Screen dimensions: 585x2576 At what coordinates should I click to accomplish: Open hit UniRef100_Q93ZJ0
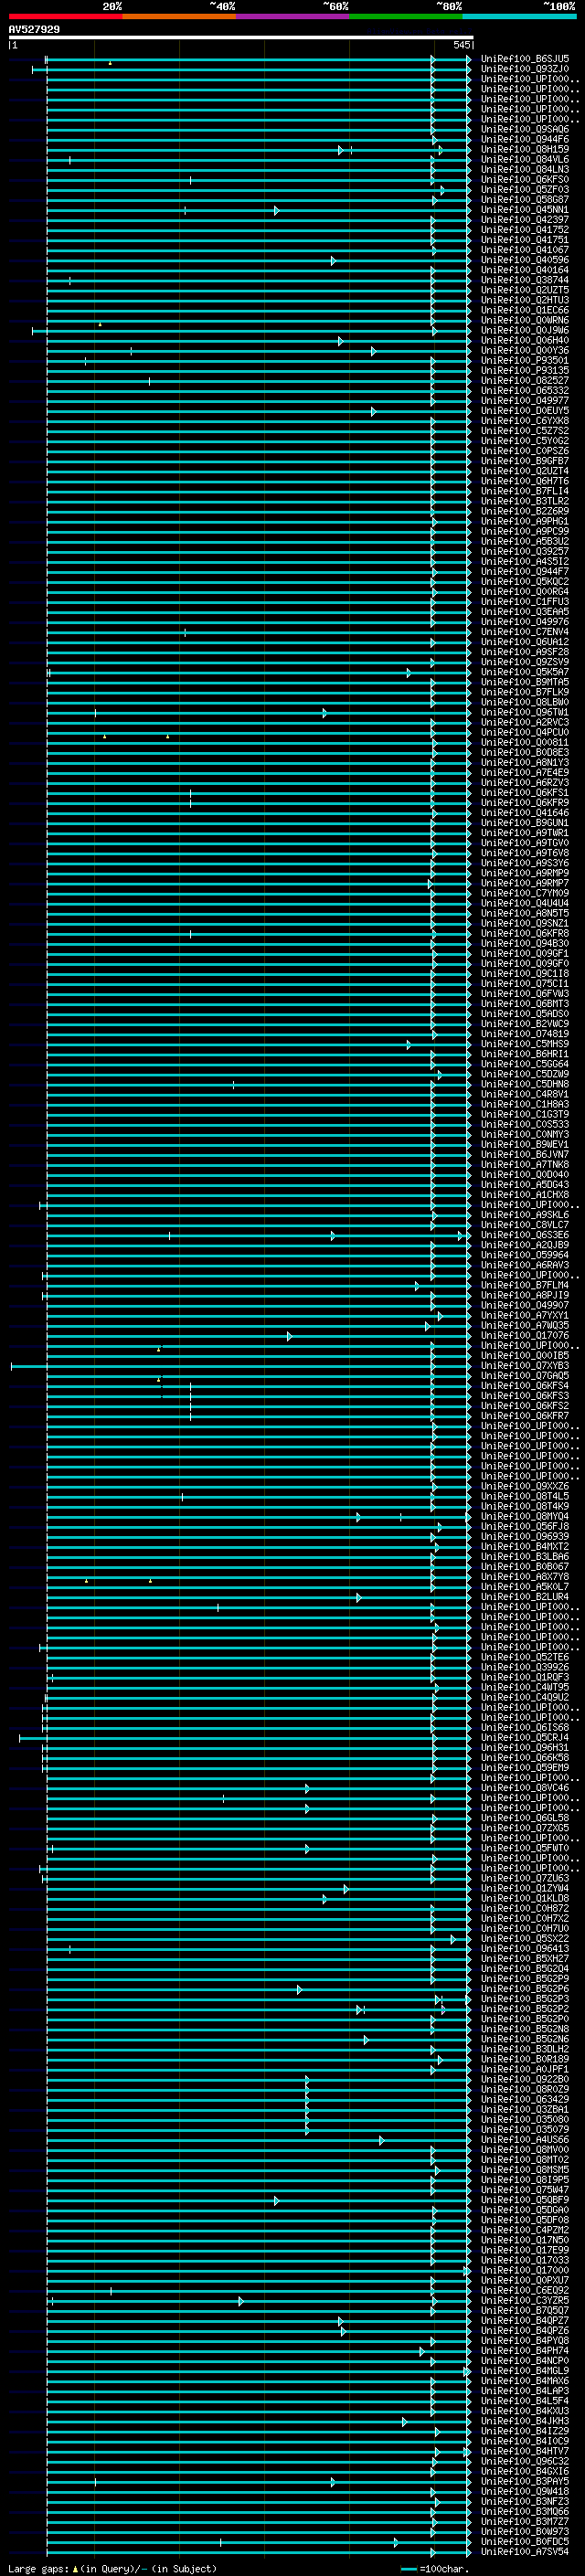[x=525, y=69]
